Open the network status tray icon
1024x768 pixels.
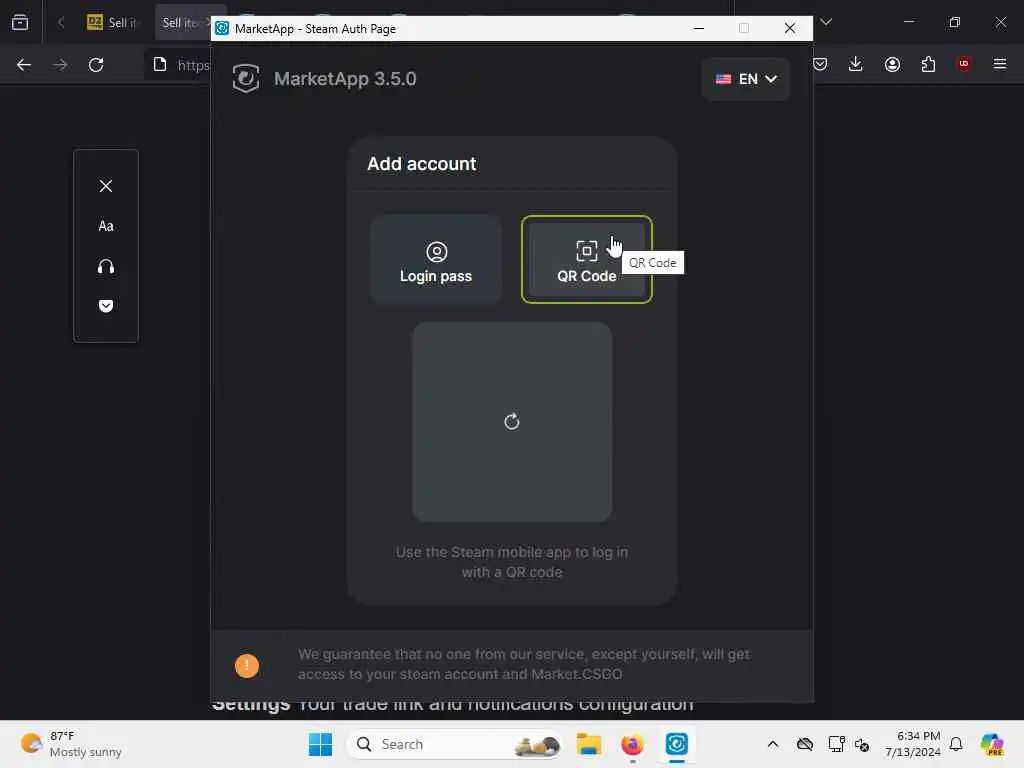click(x=836, y=744)
